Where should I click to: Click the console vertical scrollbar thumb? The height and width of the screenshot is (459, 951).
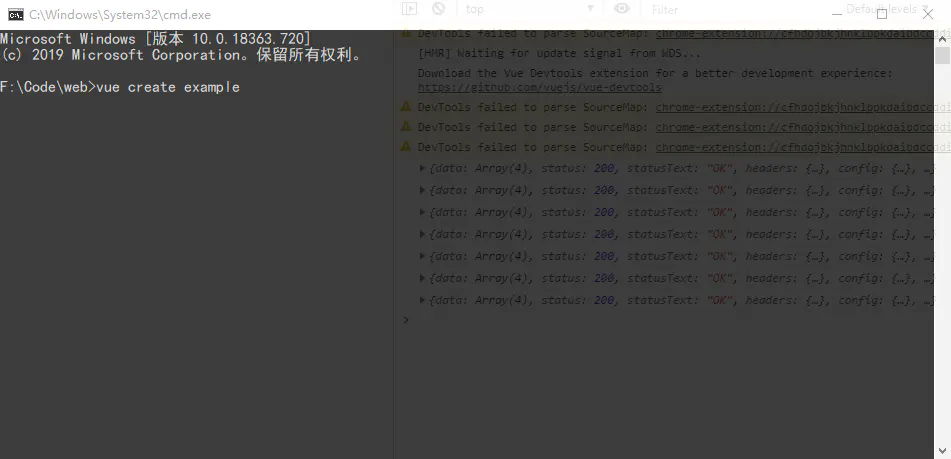[x=942, y=56]
